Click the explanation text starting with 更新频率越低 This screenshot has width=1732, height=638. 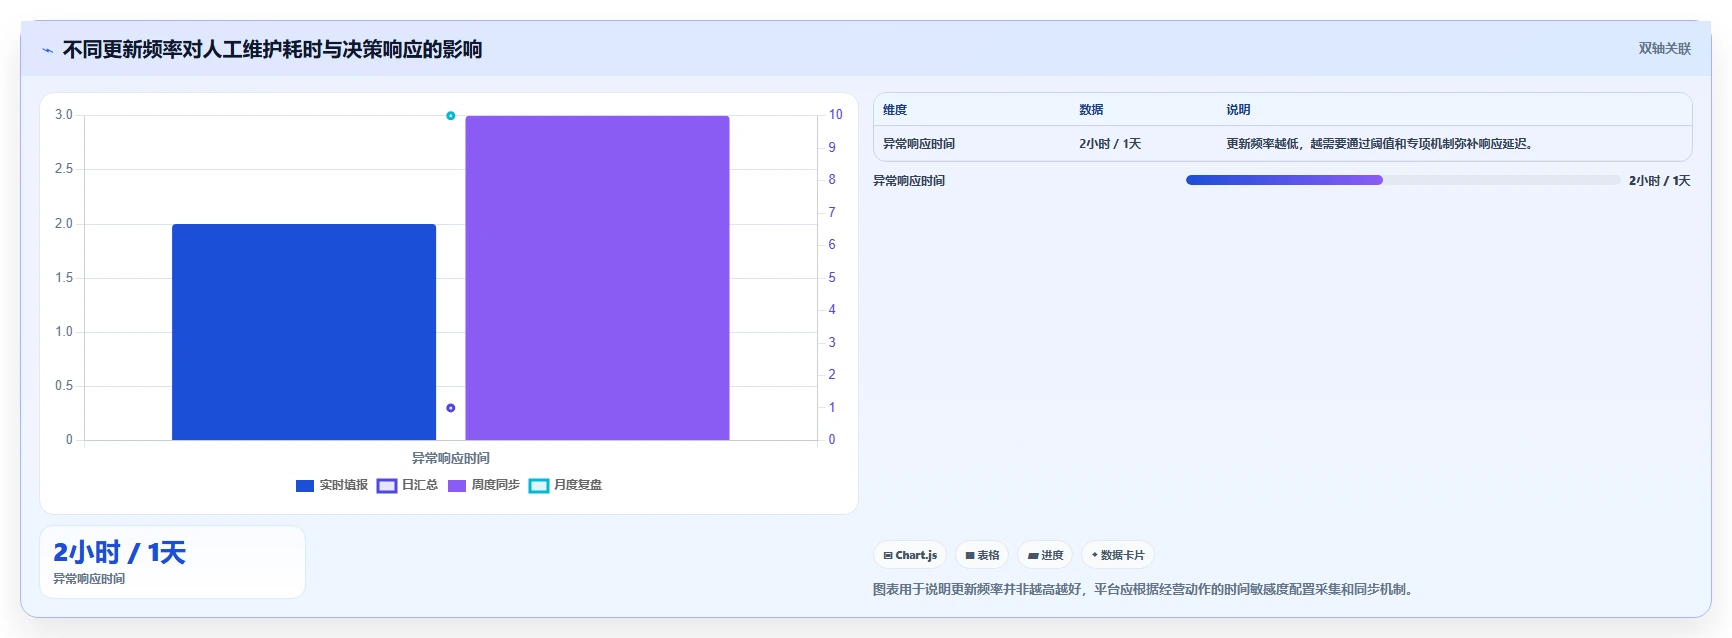pyautogui.click(x=1380, y=144)
